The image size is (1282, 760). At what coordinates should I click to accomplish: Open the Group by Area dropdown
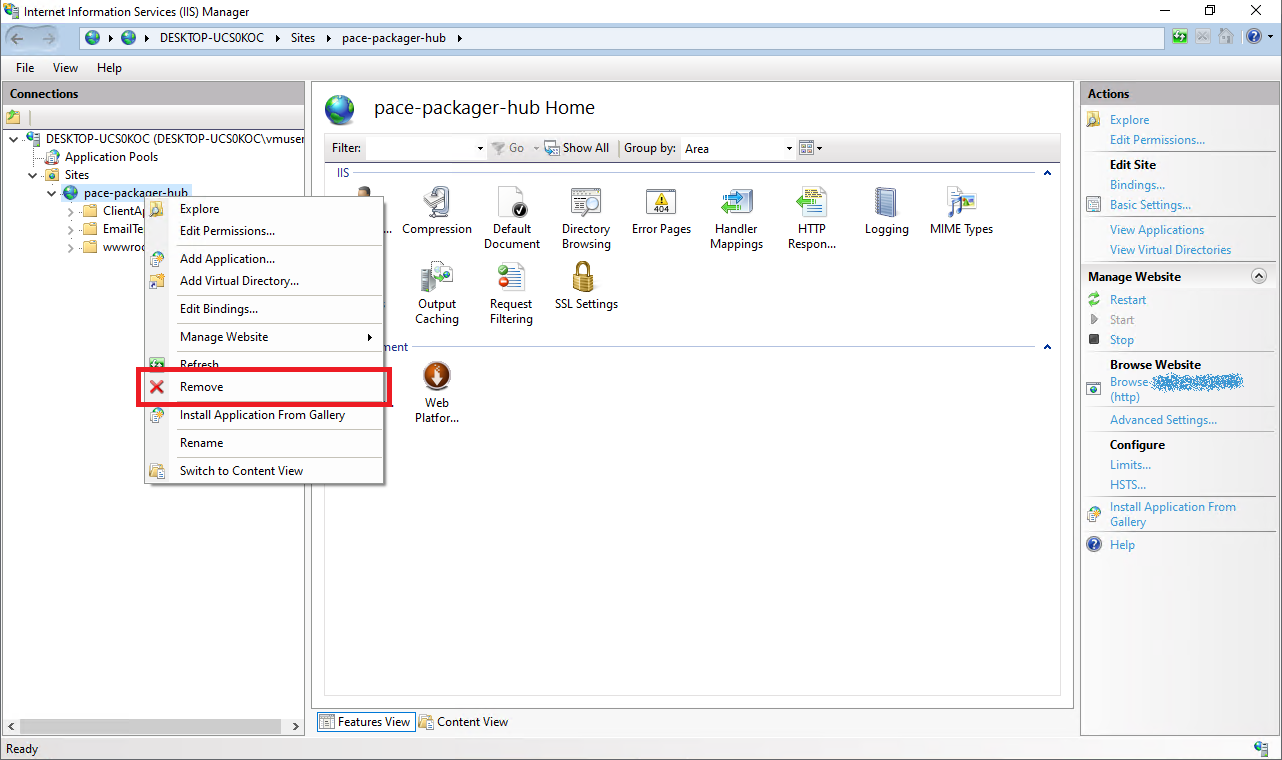[738, 148]
